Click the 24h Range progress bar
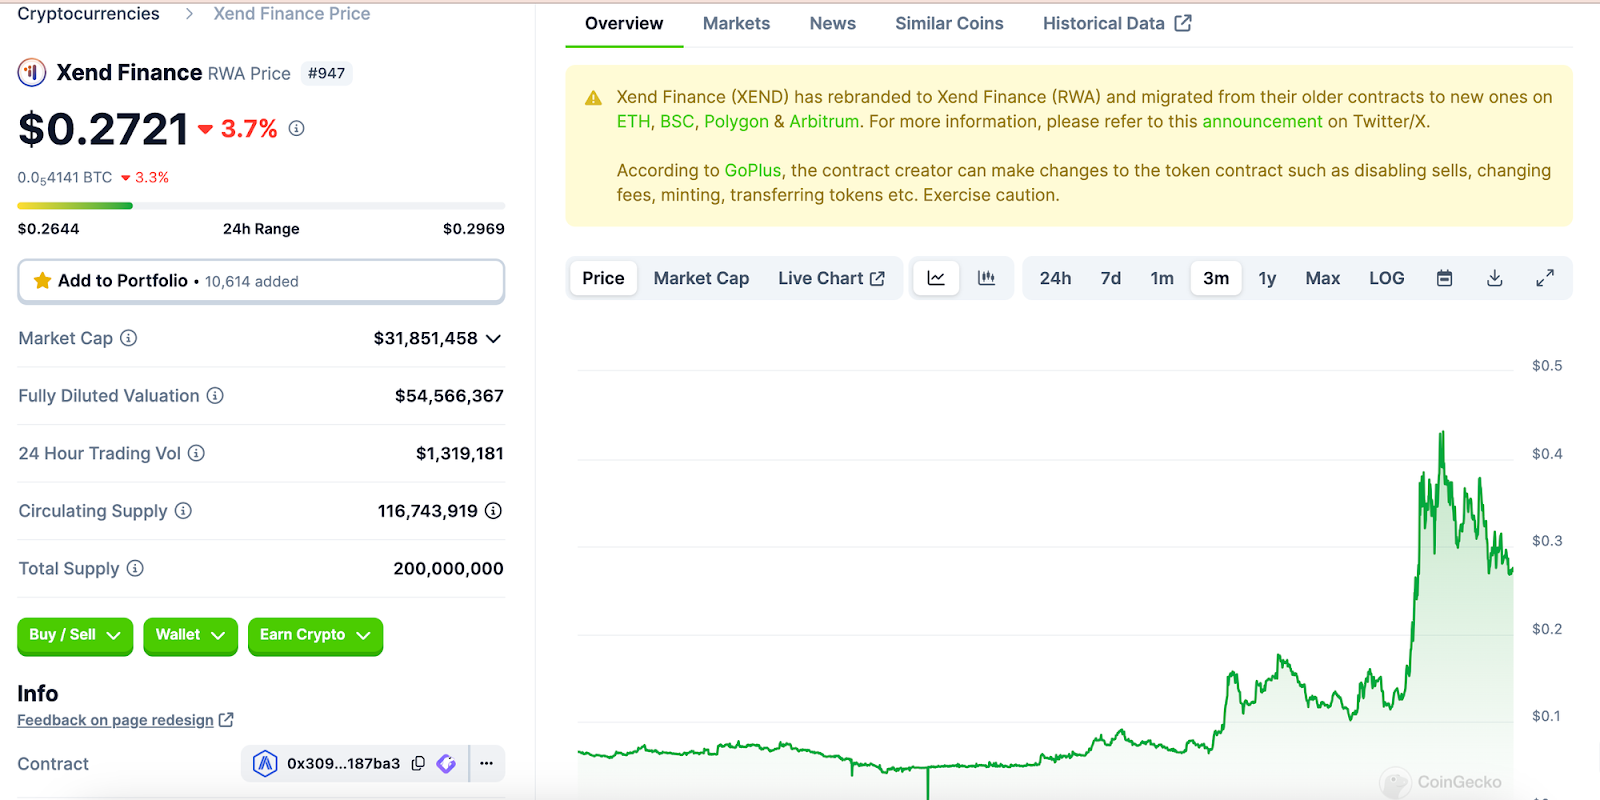Screen dimensions: 1600x800 (x=261, y=206)
